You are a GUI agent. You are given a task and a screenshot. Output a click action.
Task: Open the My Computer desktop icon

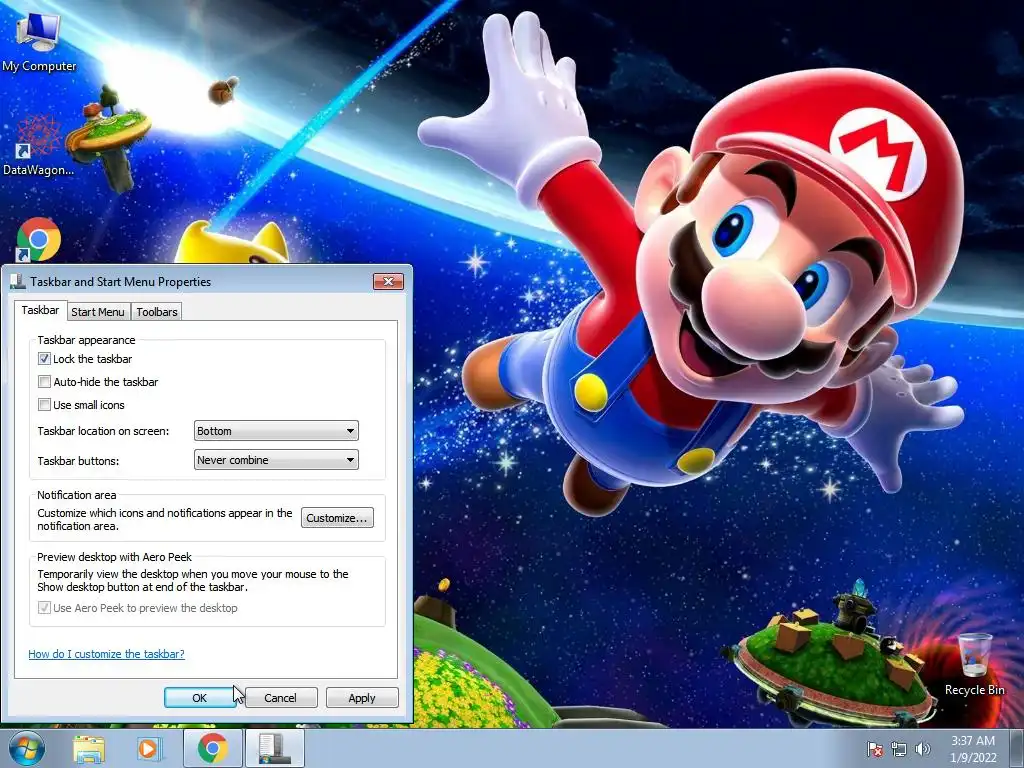click(39, 41)
